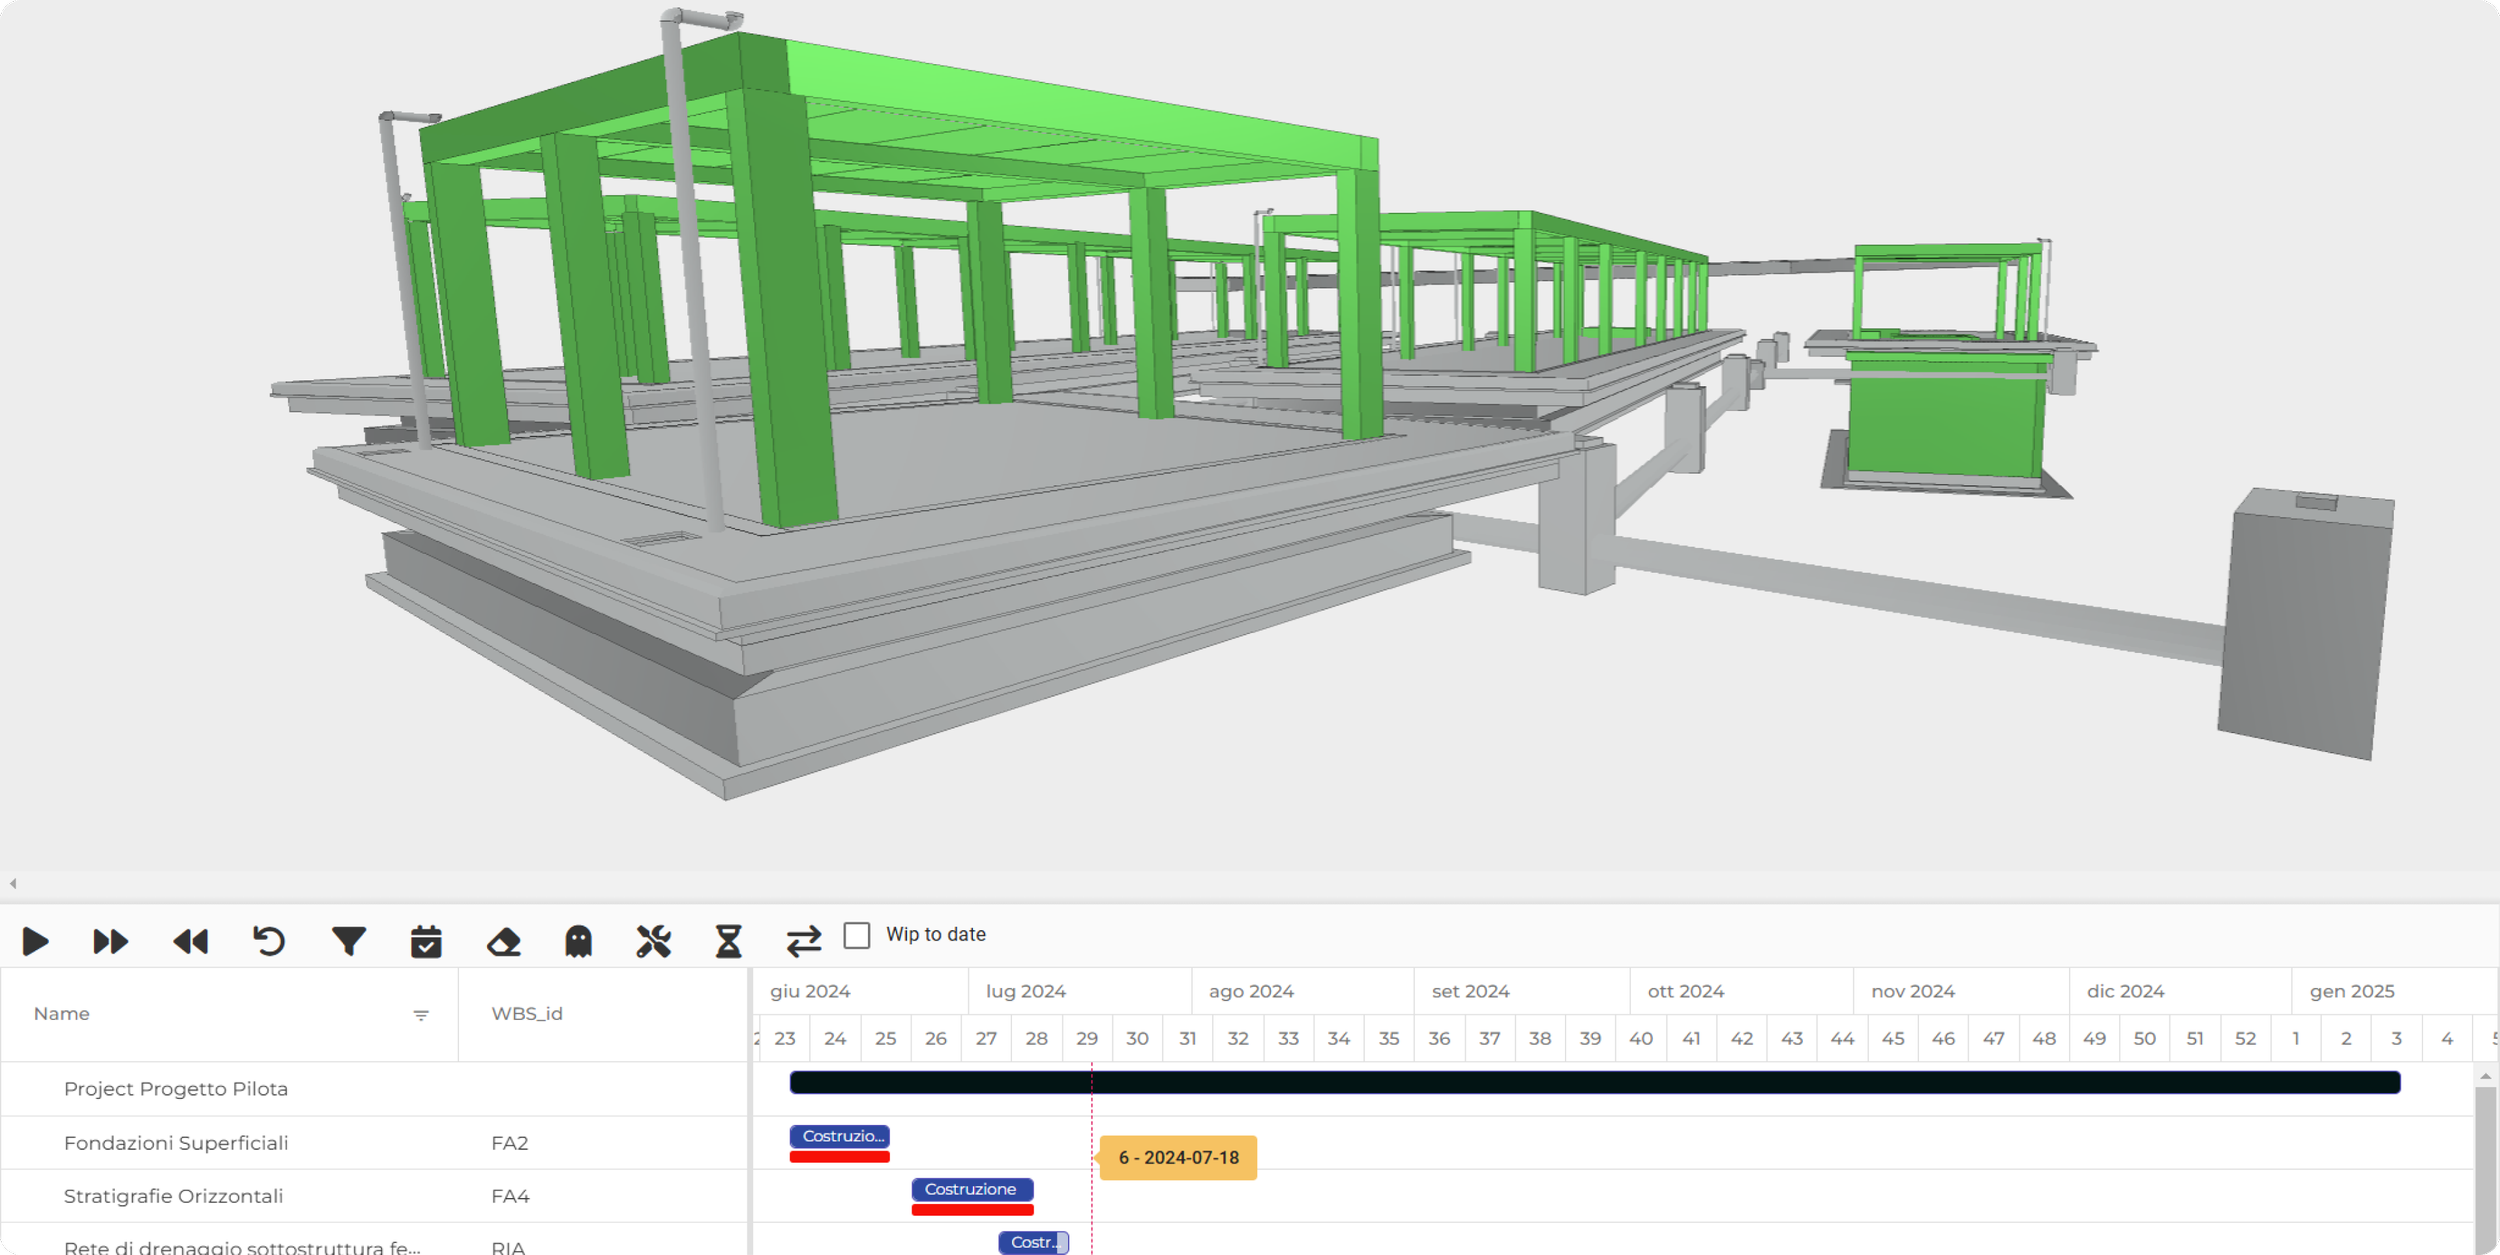
Task: Select the Fondazioni Superficiali row
Action: 176,1143
